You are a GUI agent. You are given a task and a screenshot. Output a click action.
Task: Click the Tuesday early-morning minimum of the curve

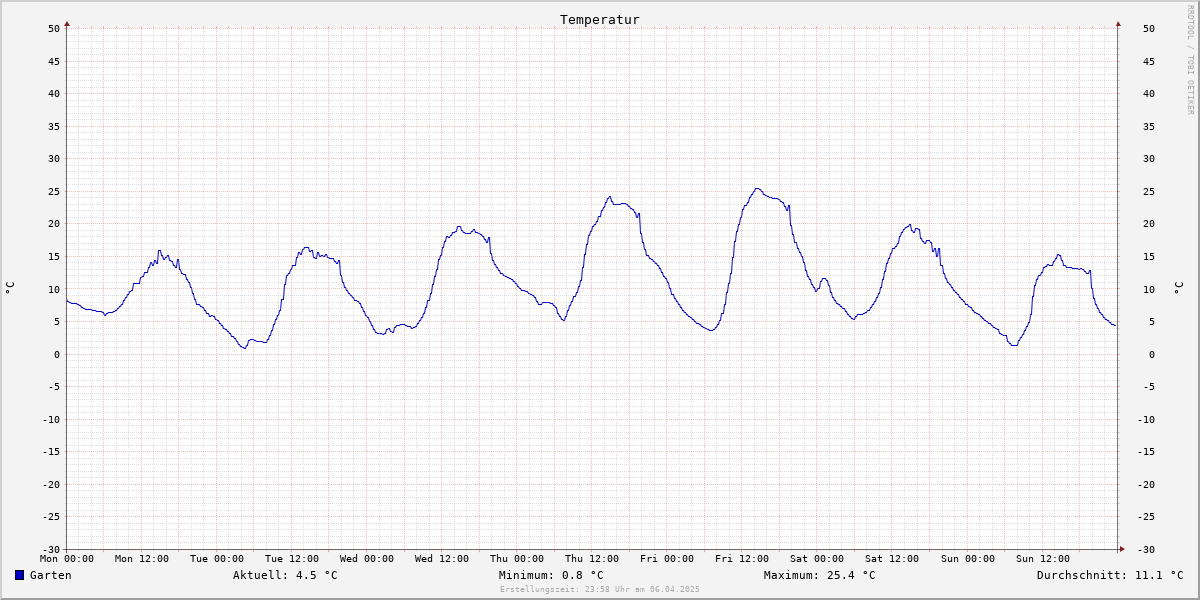coord(244,348)
